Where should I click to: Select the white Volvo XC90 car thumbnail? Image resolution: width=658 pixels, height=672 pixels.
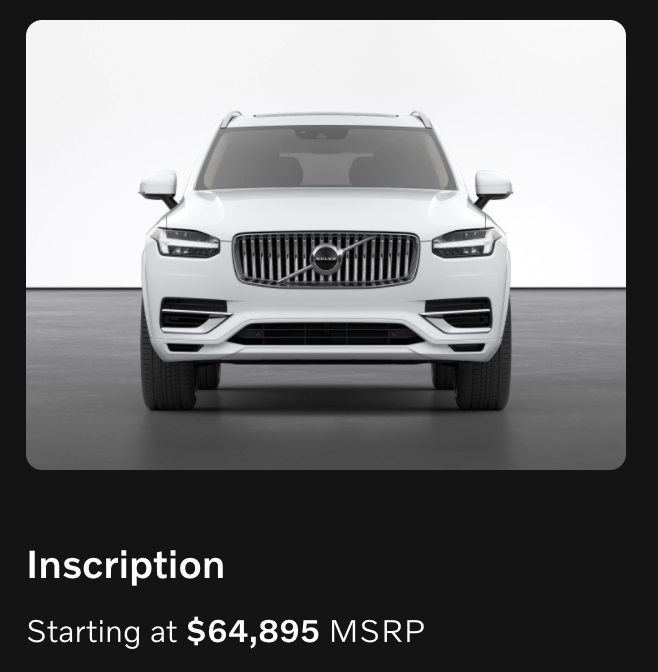(x=326, y=245)
